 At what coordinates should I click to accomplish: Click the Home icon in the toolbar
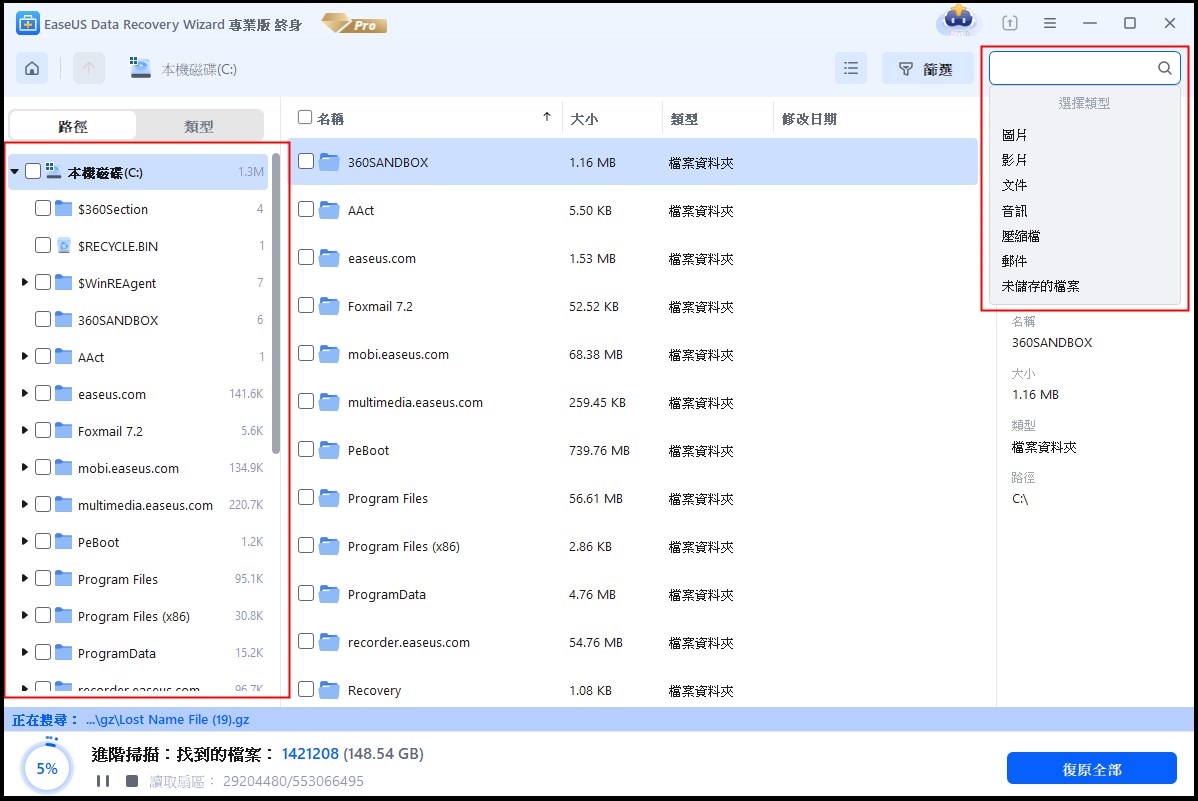[32, 68]
